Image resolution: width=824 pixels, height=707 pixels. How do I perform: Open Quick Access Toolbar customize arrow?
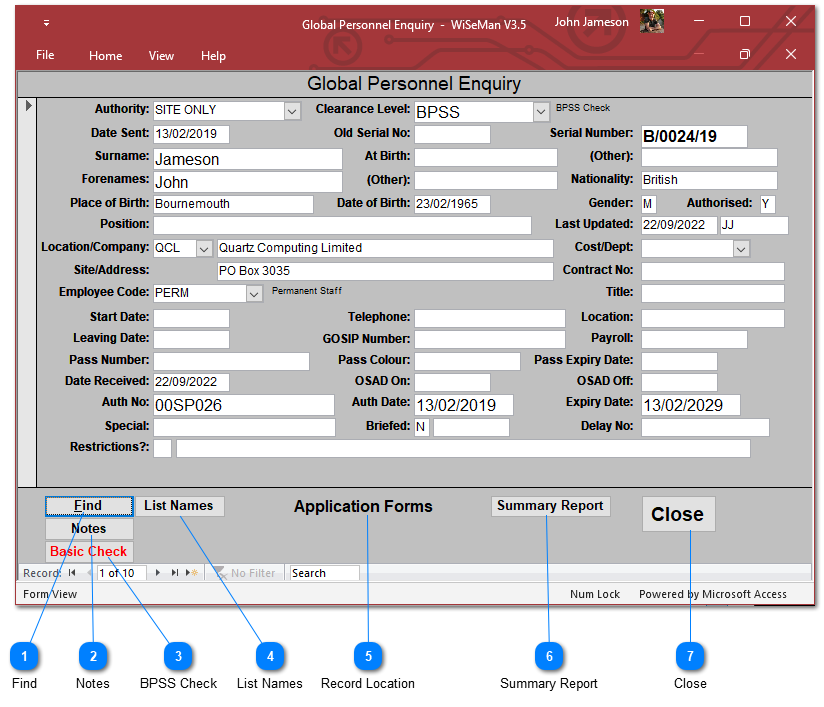tap(46, 23)
